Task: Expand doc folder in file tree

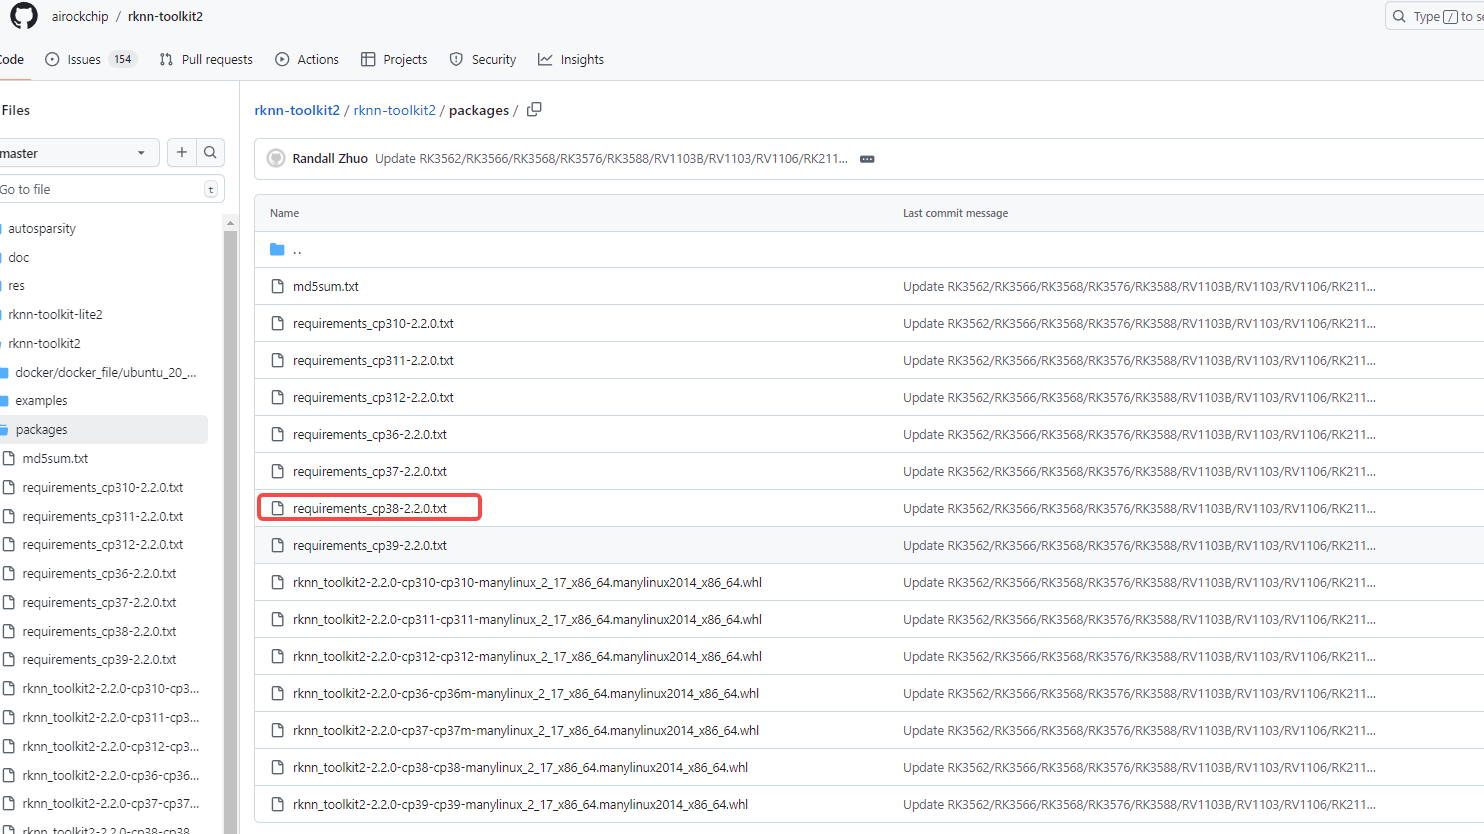Action: coord(19,257)
